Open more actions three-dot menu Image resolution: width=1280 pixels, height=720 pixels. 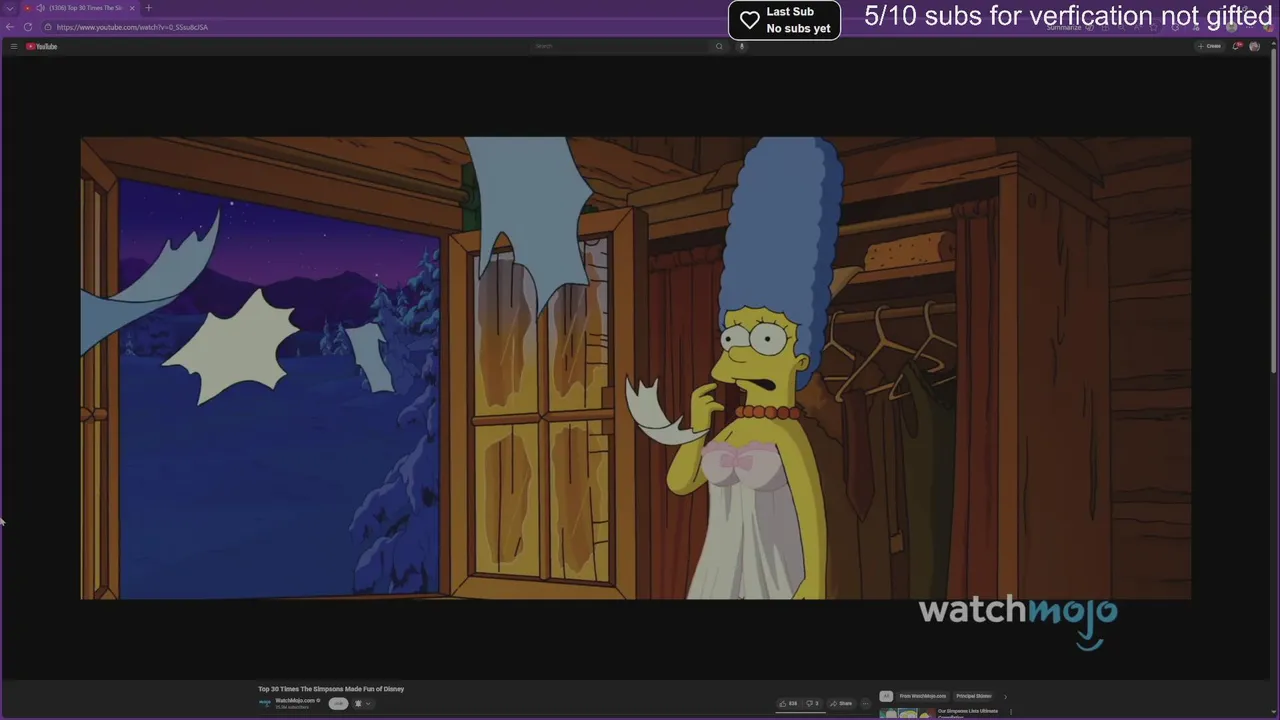(866, 703)
